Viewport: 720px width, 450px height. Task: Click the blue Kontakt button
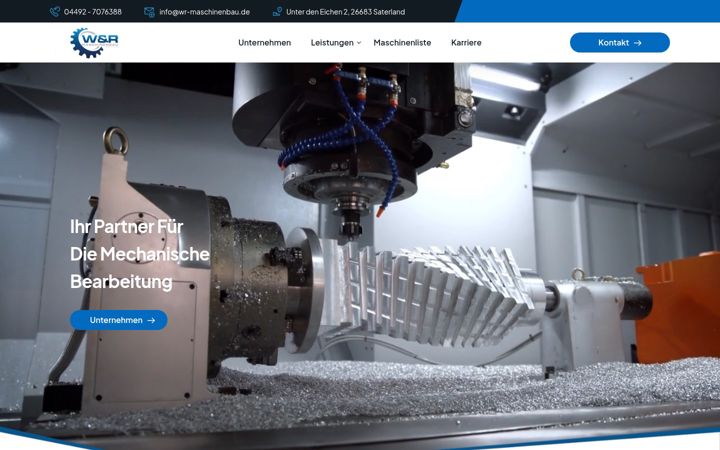(619, 42)
